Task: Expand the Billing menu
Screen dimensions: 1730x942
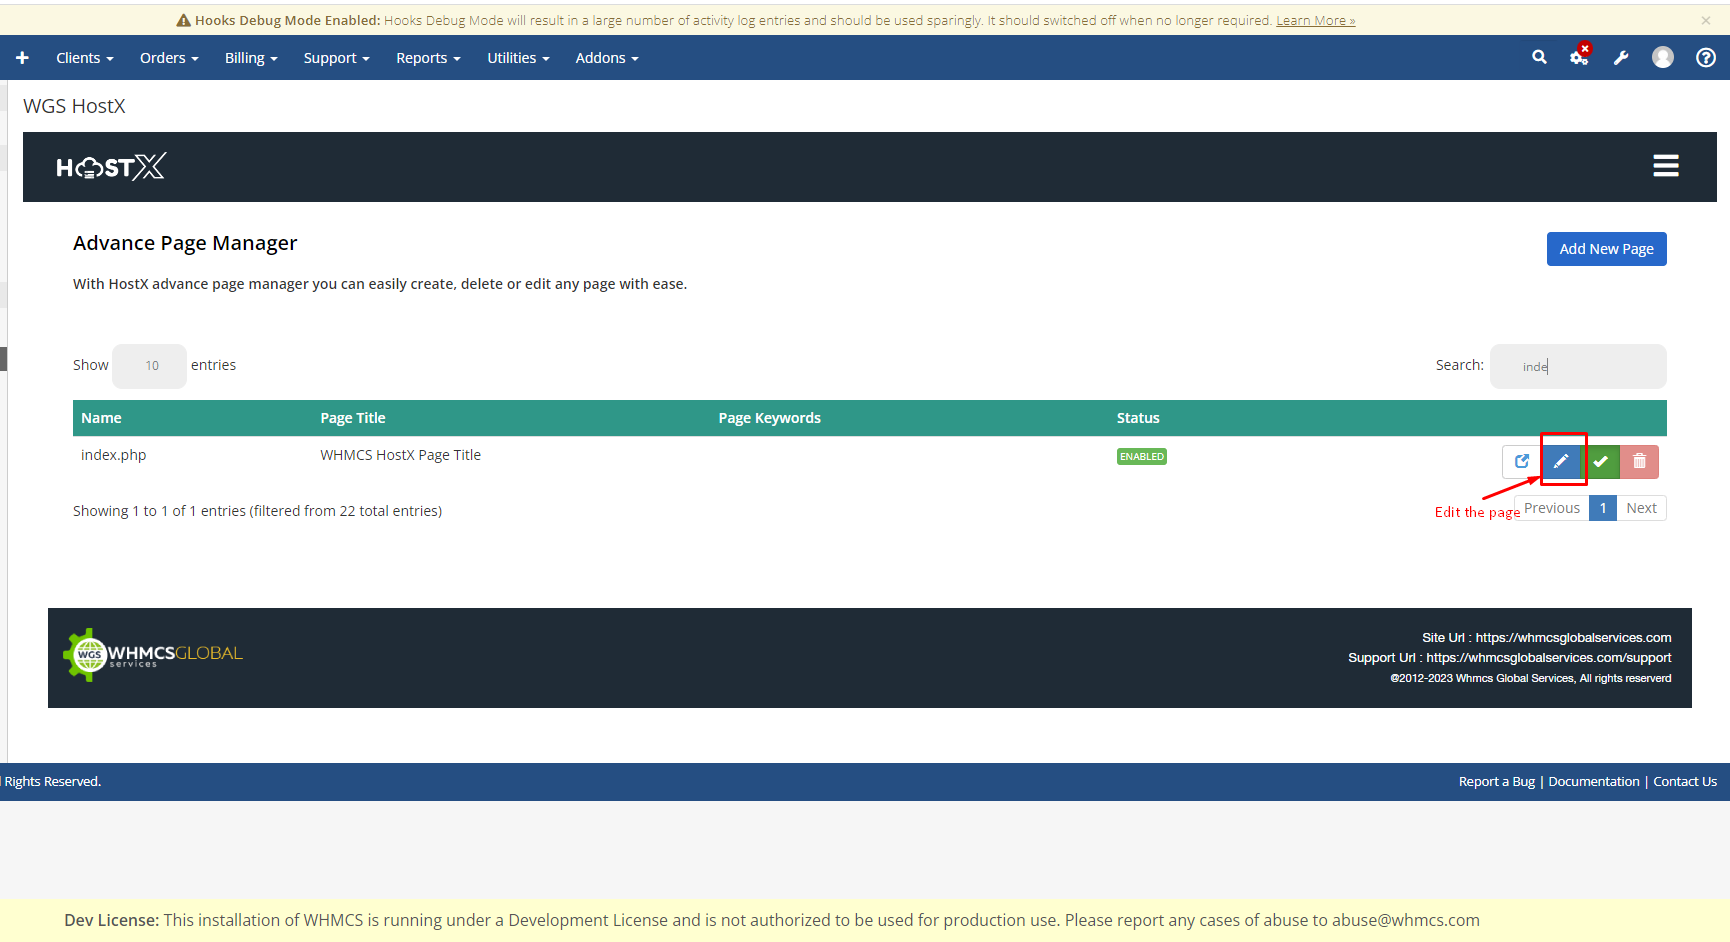Action: click(251, 58)
